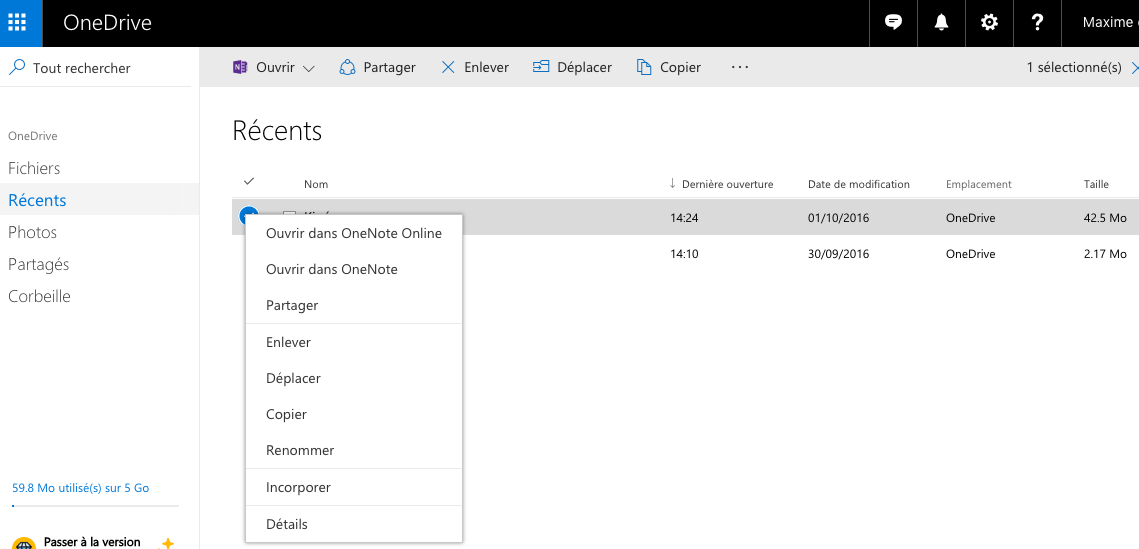Click the 30/09/2016 modification date
This screenshot has width=1139, height=549.
click(x=838, y=253)
